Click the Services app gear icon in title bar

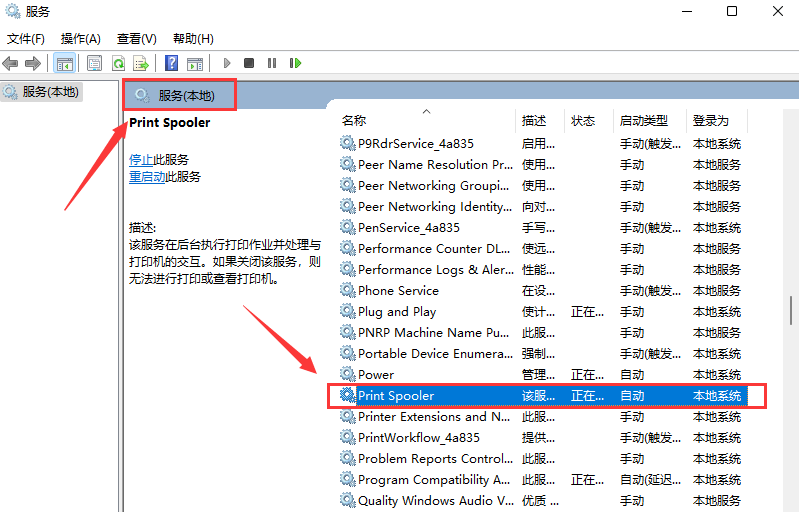point(12,11)
